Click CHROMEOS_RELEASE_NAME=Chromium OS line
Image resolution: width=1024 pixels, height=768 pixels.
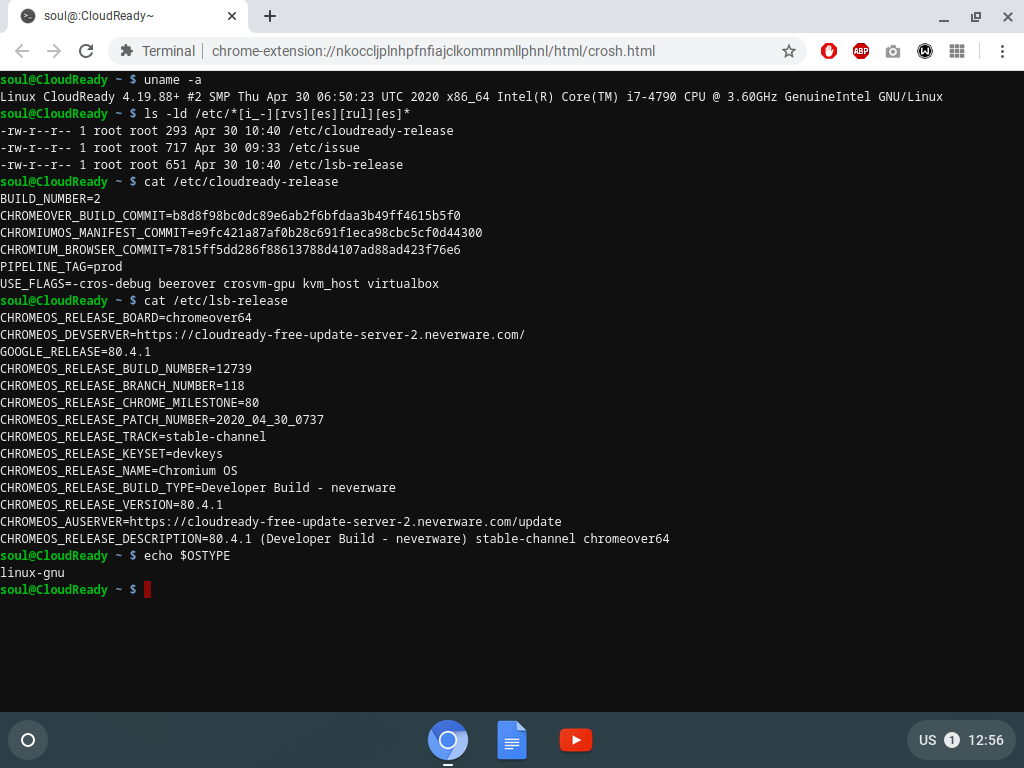coord(119,470)
